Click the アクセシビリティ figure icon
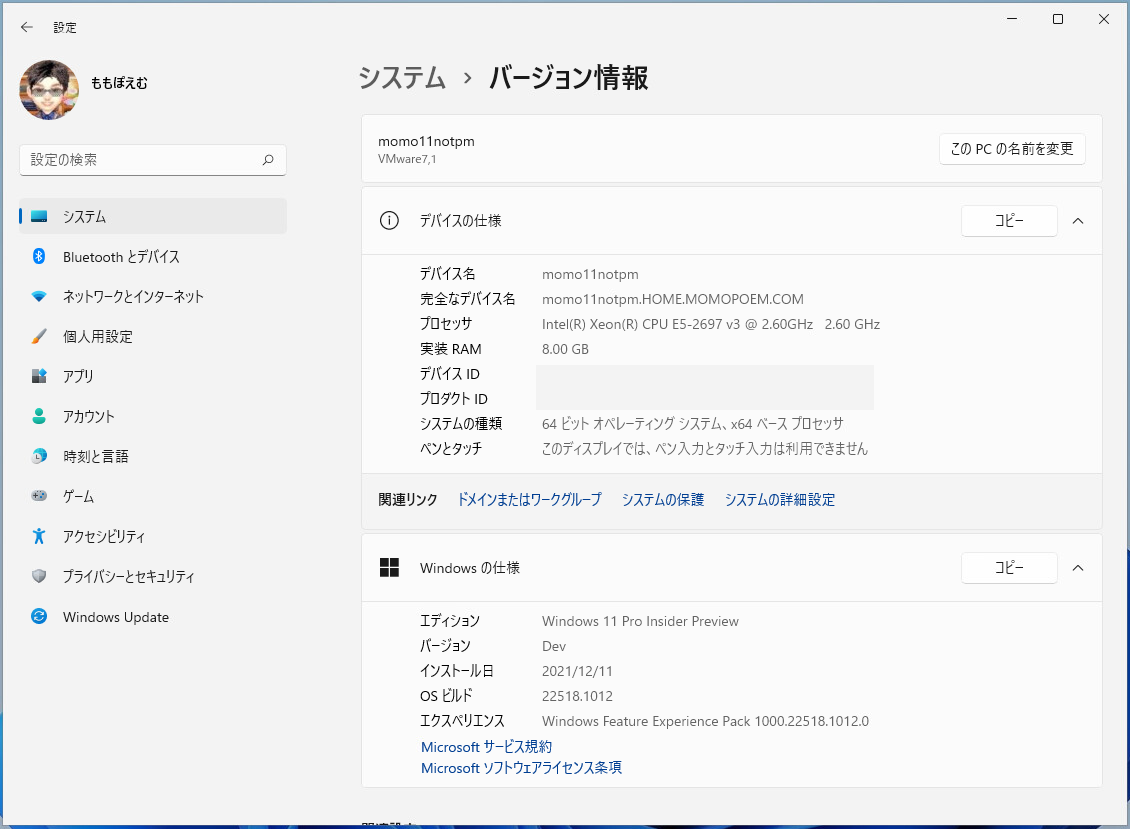Image resolution: width=1130 pixels, height=829 pixels. click(39, 536)
